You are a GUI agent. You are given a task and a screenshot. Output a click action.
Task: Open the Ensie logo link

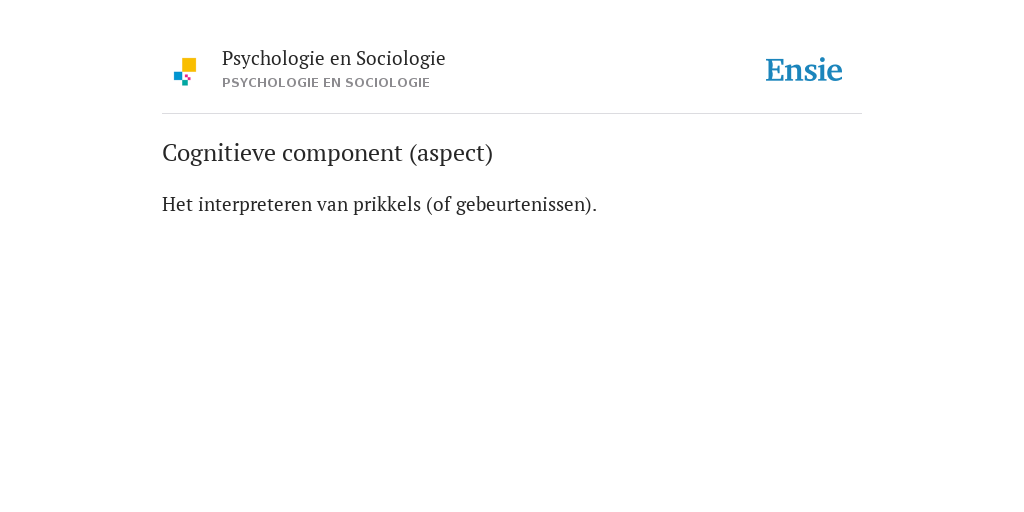804,70
